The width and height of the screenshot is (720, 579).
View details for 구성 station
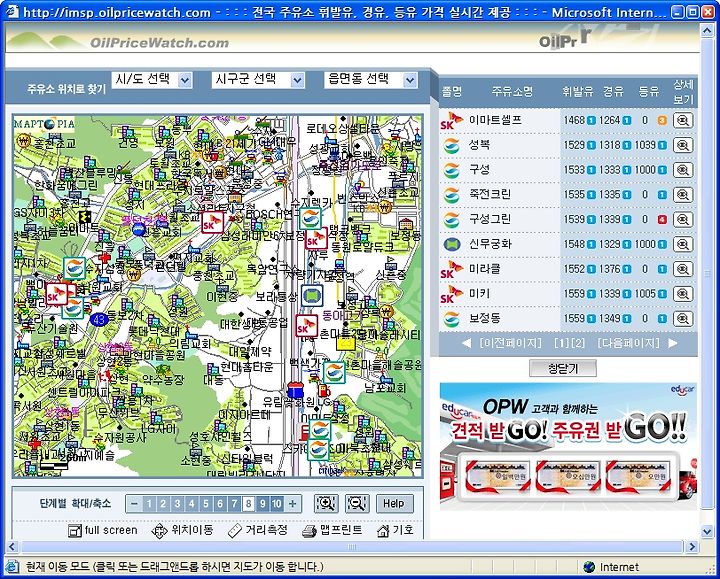pos(683,170)
